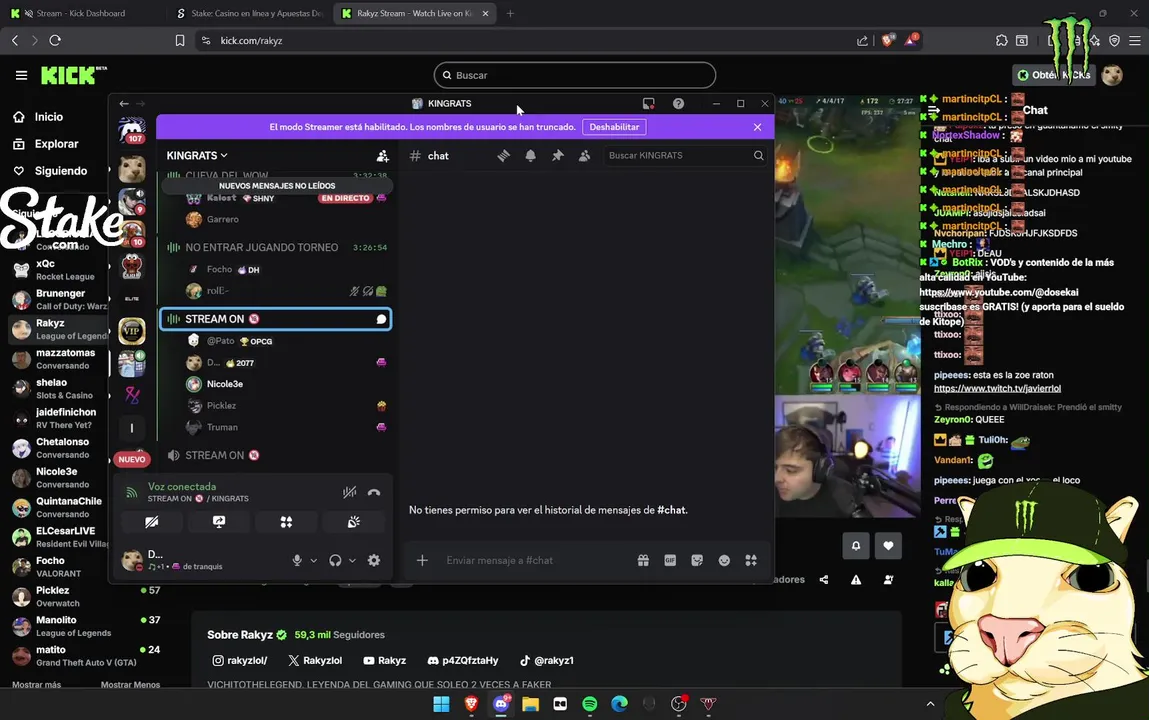Image resolution: width=1149 pixels, height=720 pixels.
Task: Open Kick hamburger menu
Action: [21, 75]
